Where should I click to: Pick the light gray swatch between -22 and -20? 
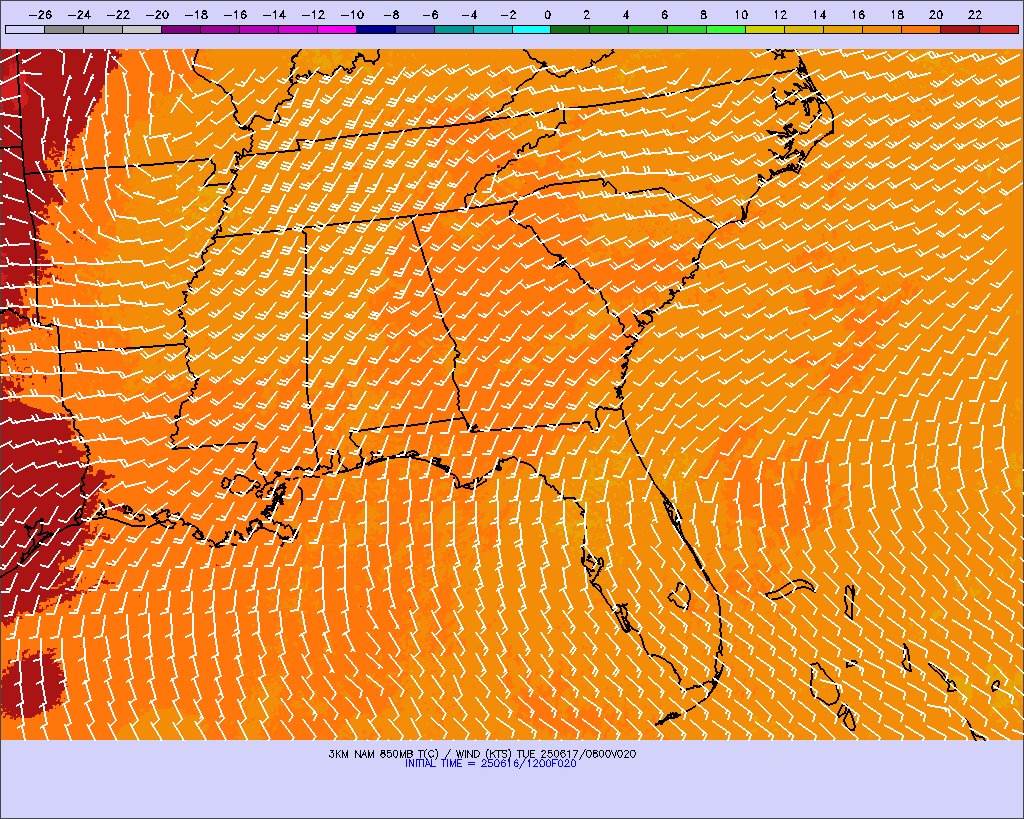(142, 29)
